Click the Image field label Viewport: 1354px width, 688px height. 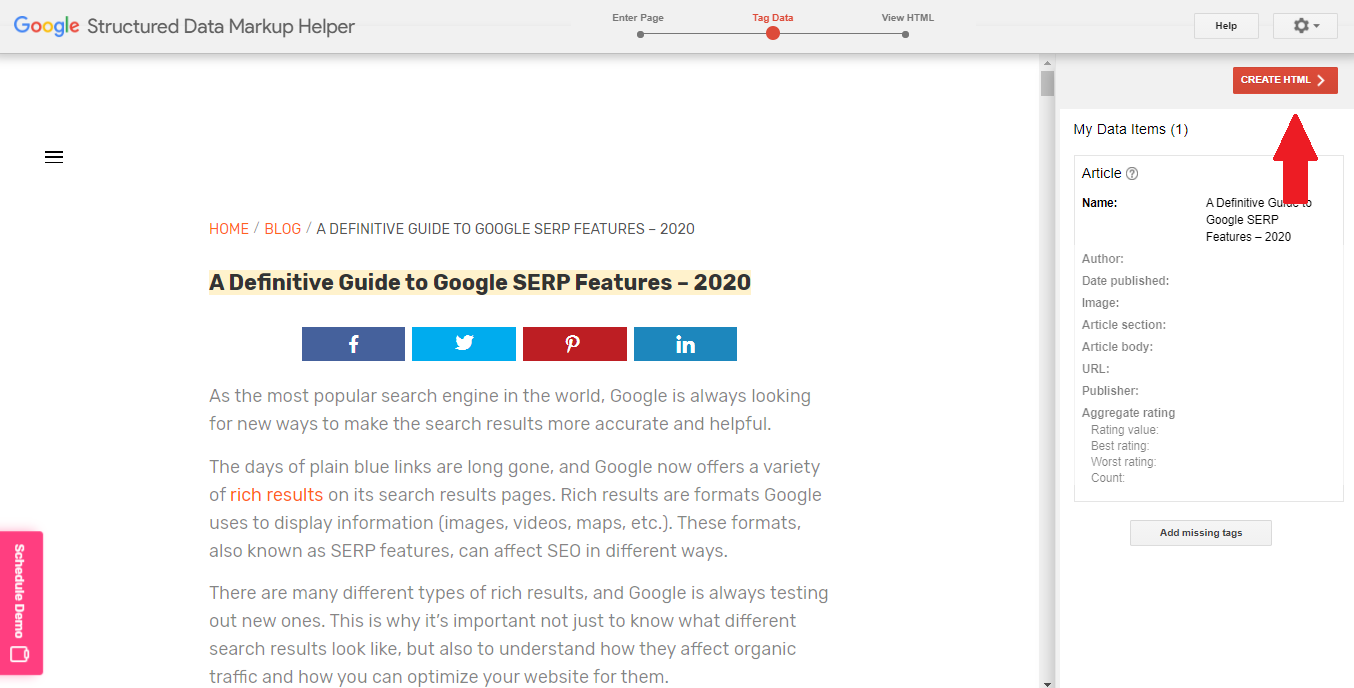tap(1101, 303)
